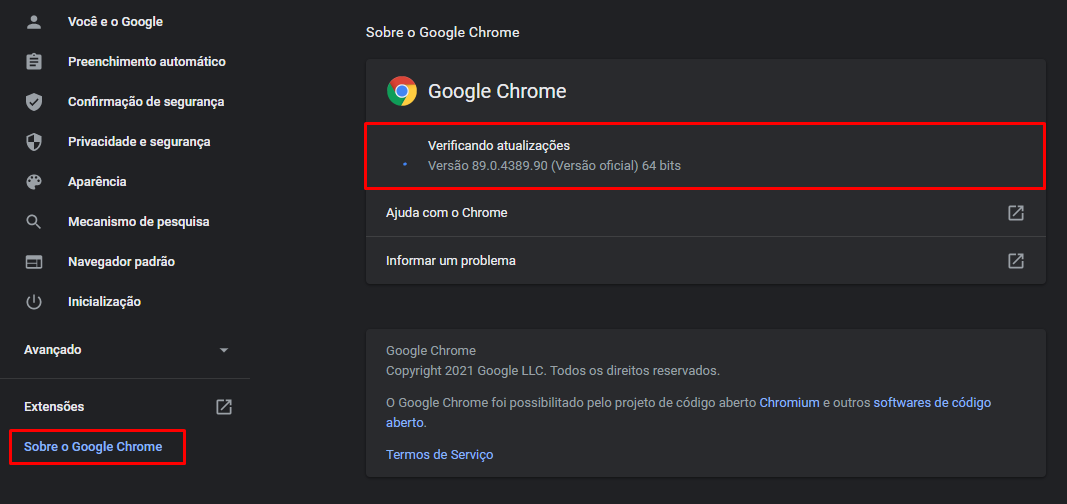Select the Extensões menu entry
The height and width of the screenshot is (504, 1067).
(x=54, y=407)
